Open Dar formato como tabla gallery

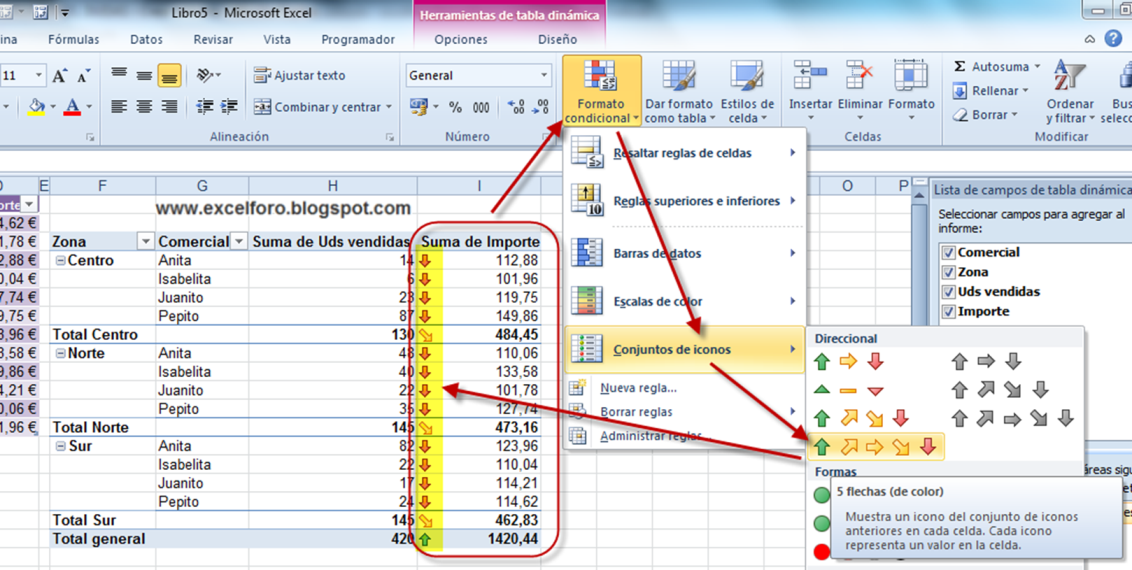(679, 92)
